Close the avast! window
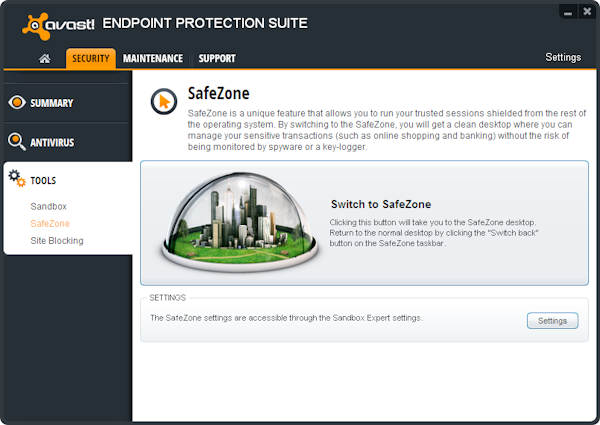Image resolution: width=600 pixels, height=425 pixels. [587, 12]
